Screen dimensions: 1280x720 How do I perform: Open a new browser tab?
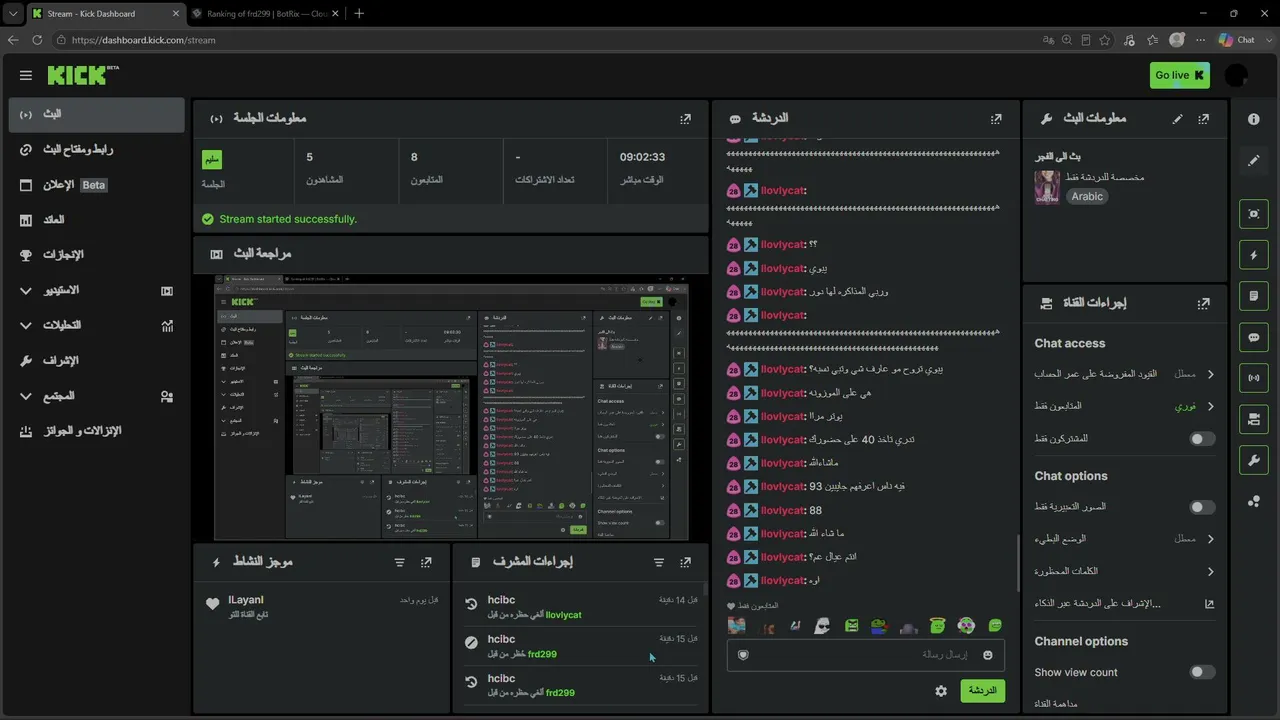(x=359, y=13)
